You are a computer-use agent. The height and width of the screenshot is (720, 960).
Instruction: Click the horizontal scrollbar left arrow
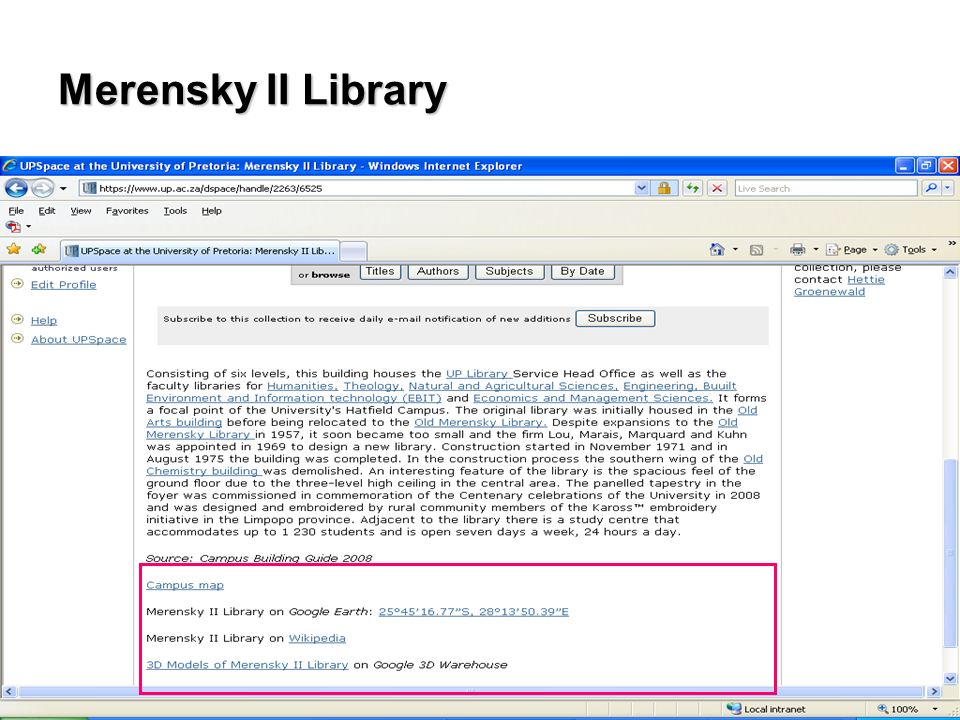pyautogui.click(x=9, y=692)
